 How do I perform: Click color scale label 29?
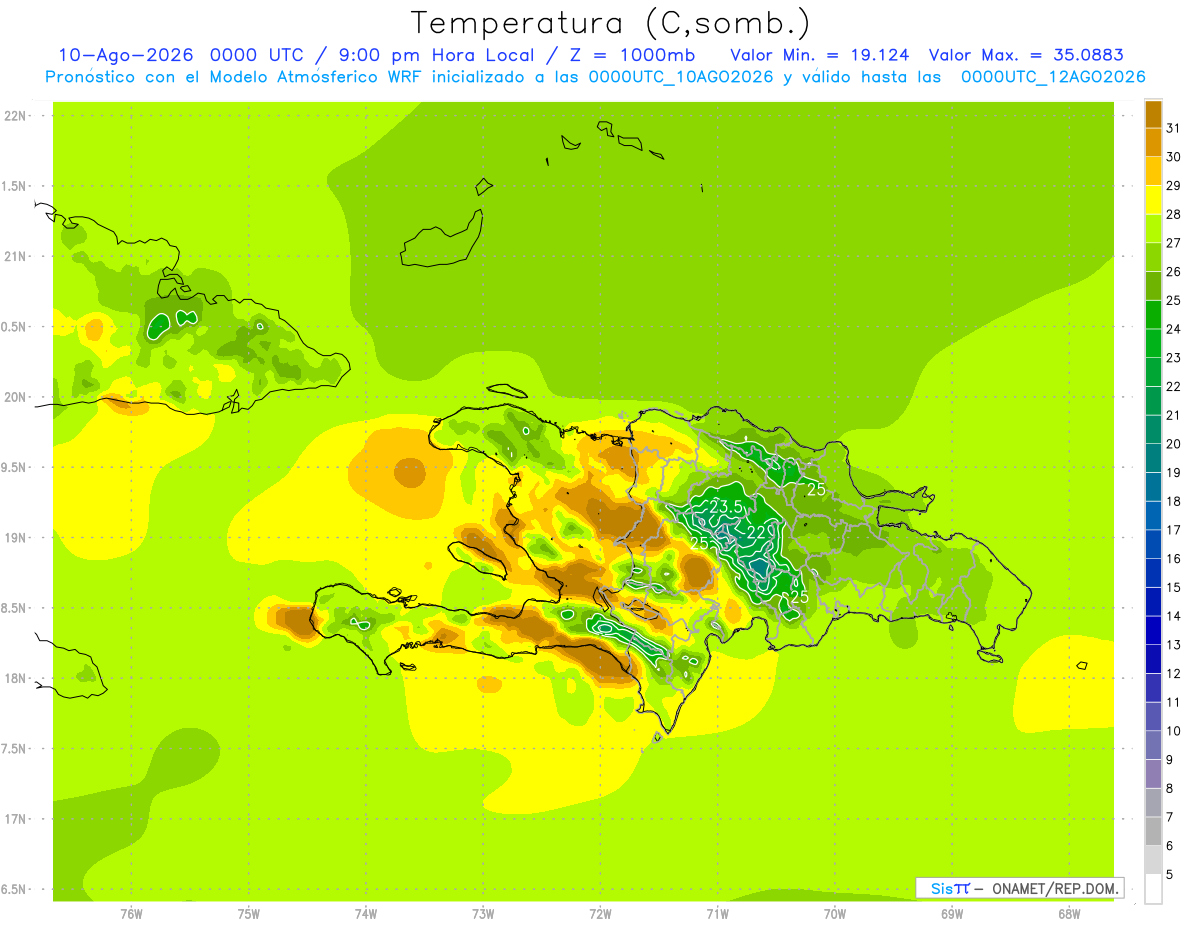pyautogui.click(x=1174, y=186)
